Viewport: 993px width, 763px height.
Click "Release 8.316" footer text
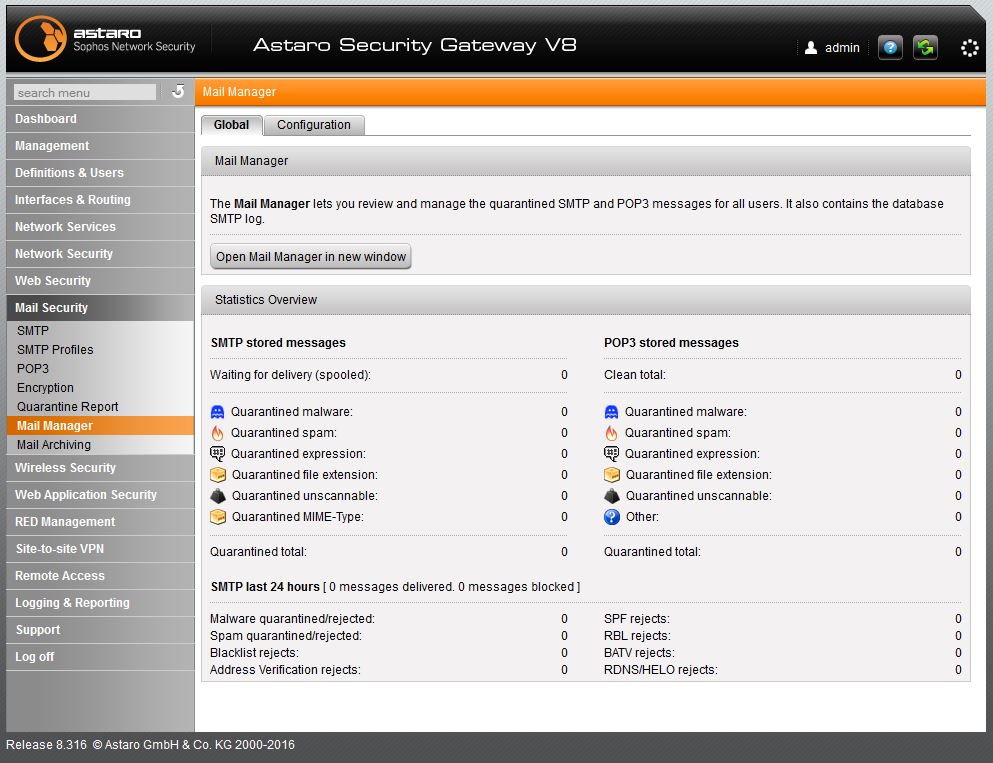pos(46,745)
